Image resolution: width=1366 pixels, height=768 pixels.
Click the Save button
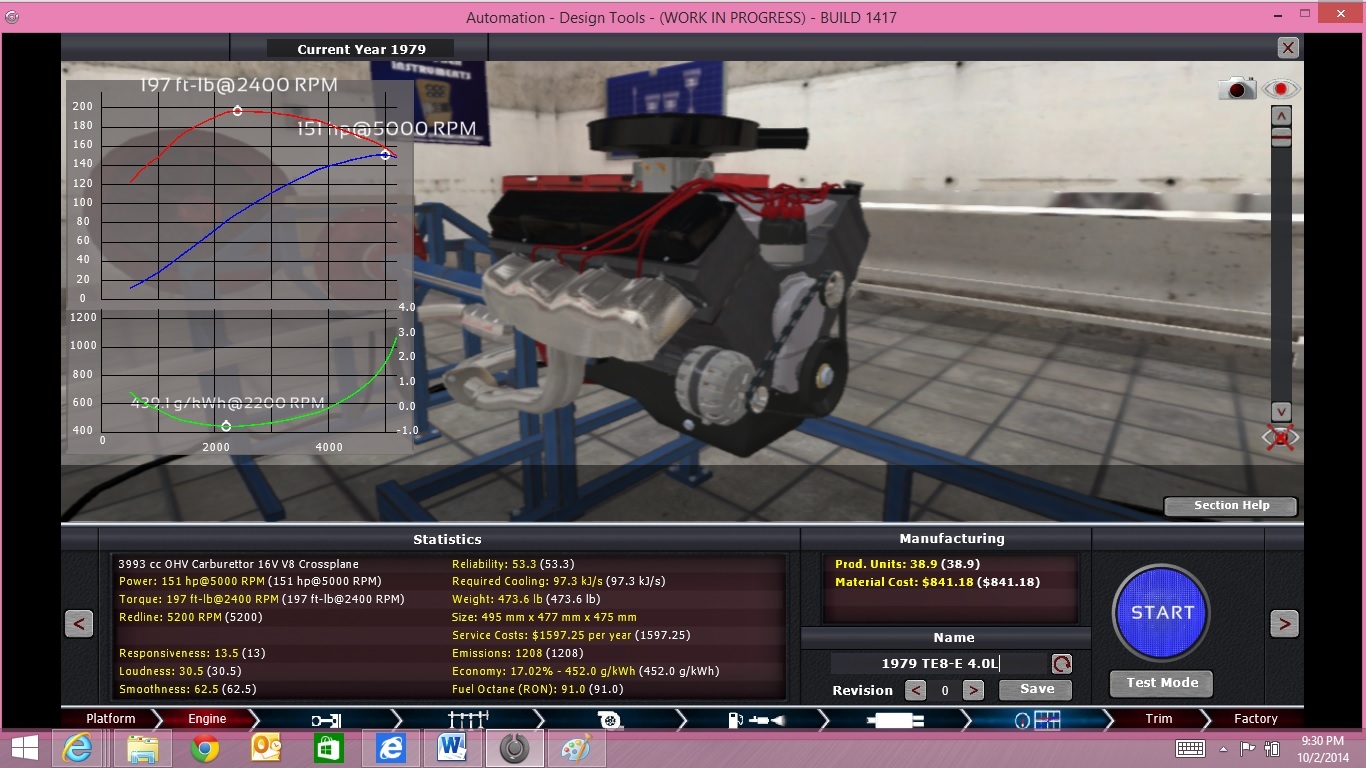[x=1036, y=689]
